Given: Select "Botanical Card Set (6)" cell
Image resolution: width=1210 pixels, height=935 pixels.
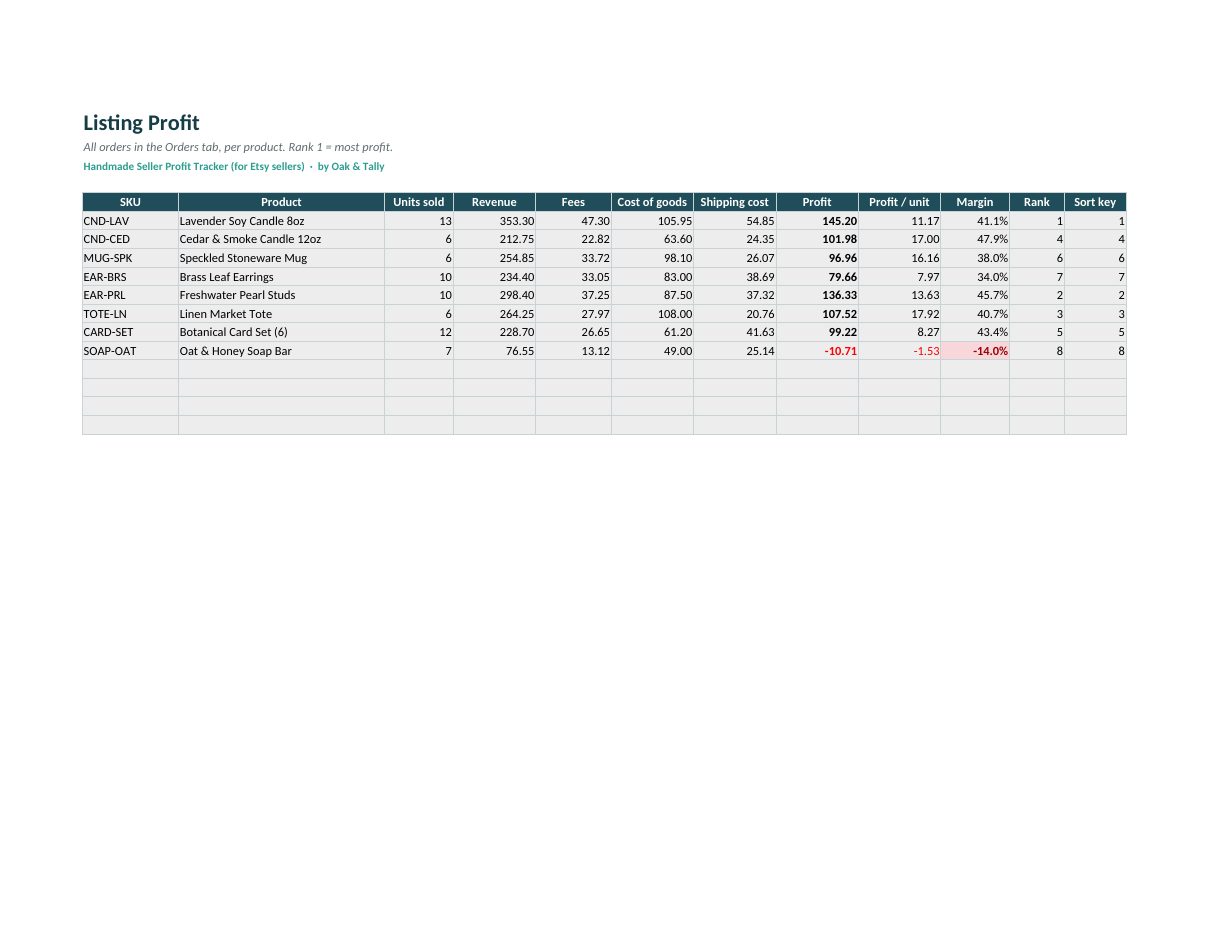Looking at the screenshot, I should 281,332.
